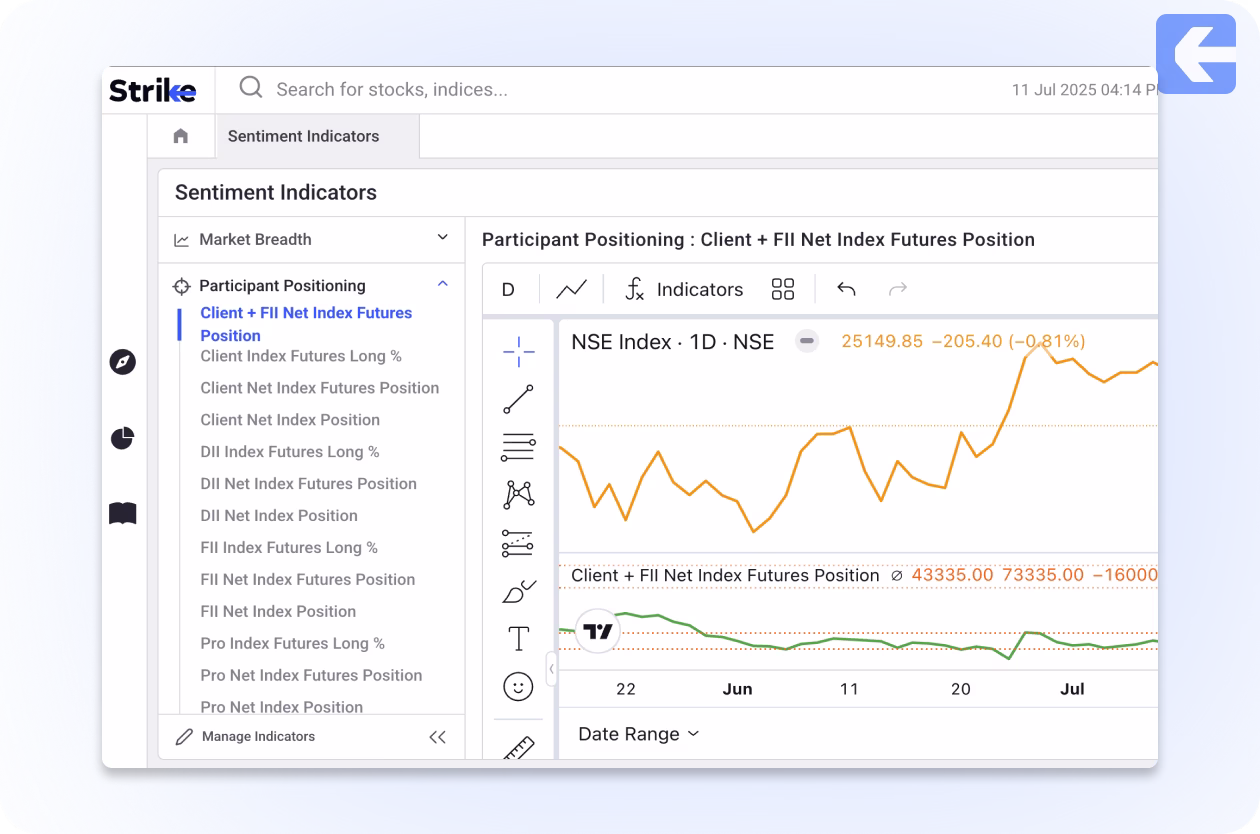1260x834 pixels.
Task: Select the brush drawing tool
Action: [518, 591]
